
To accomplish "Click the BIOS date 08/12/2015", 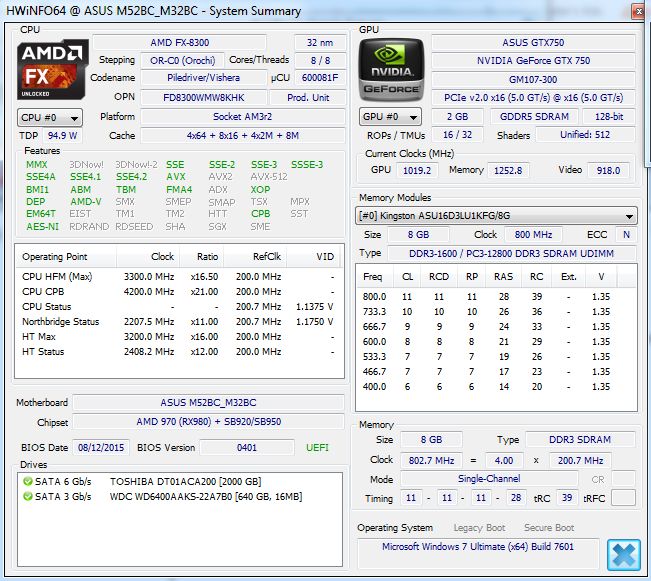I will [101, 448].
